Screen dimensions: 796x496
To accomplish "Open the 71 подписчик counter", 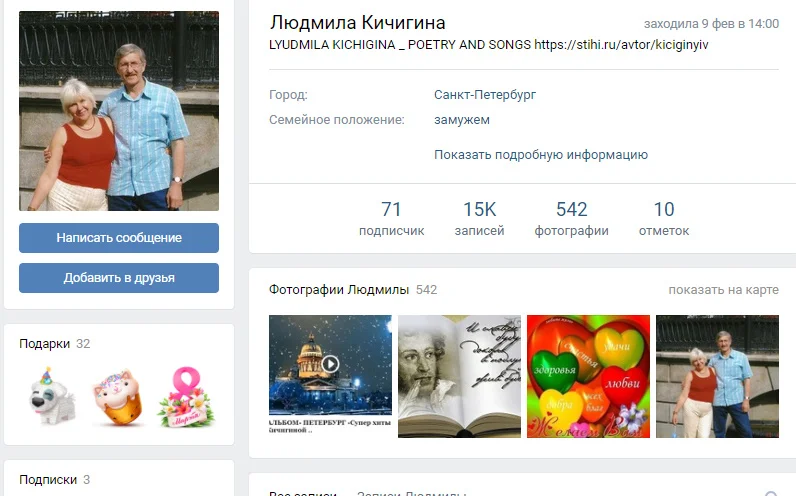I will click(x=391, y=218).
